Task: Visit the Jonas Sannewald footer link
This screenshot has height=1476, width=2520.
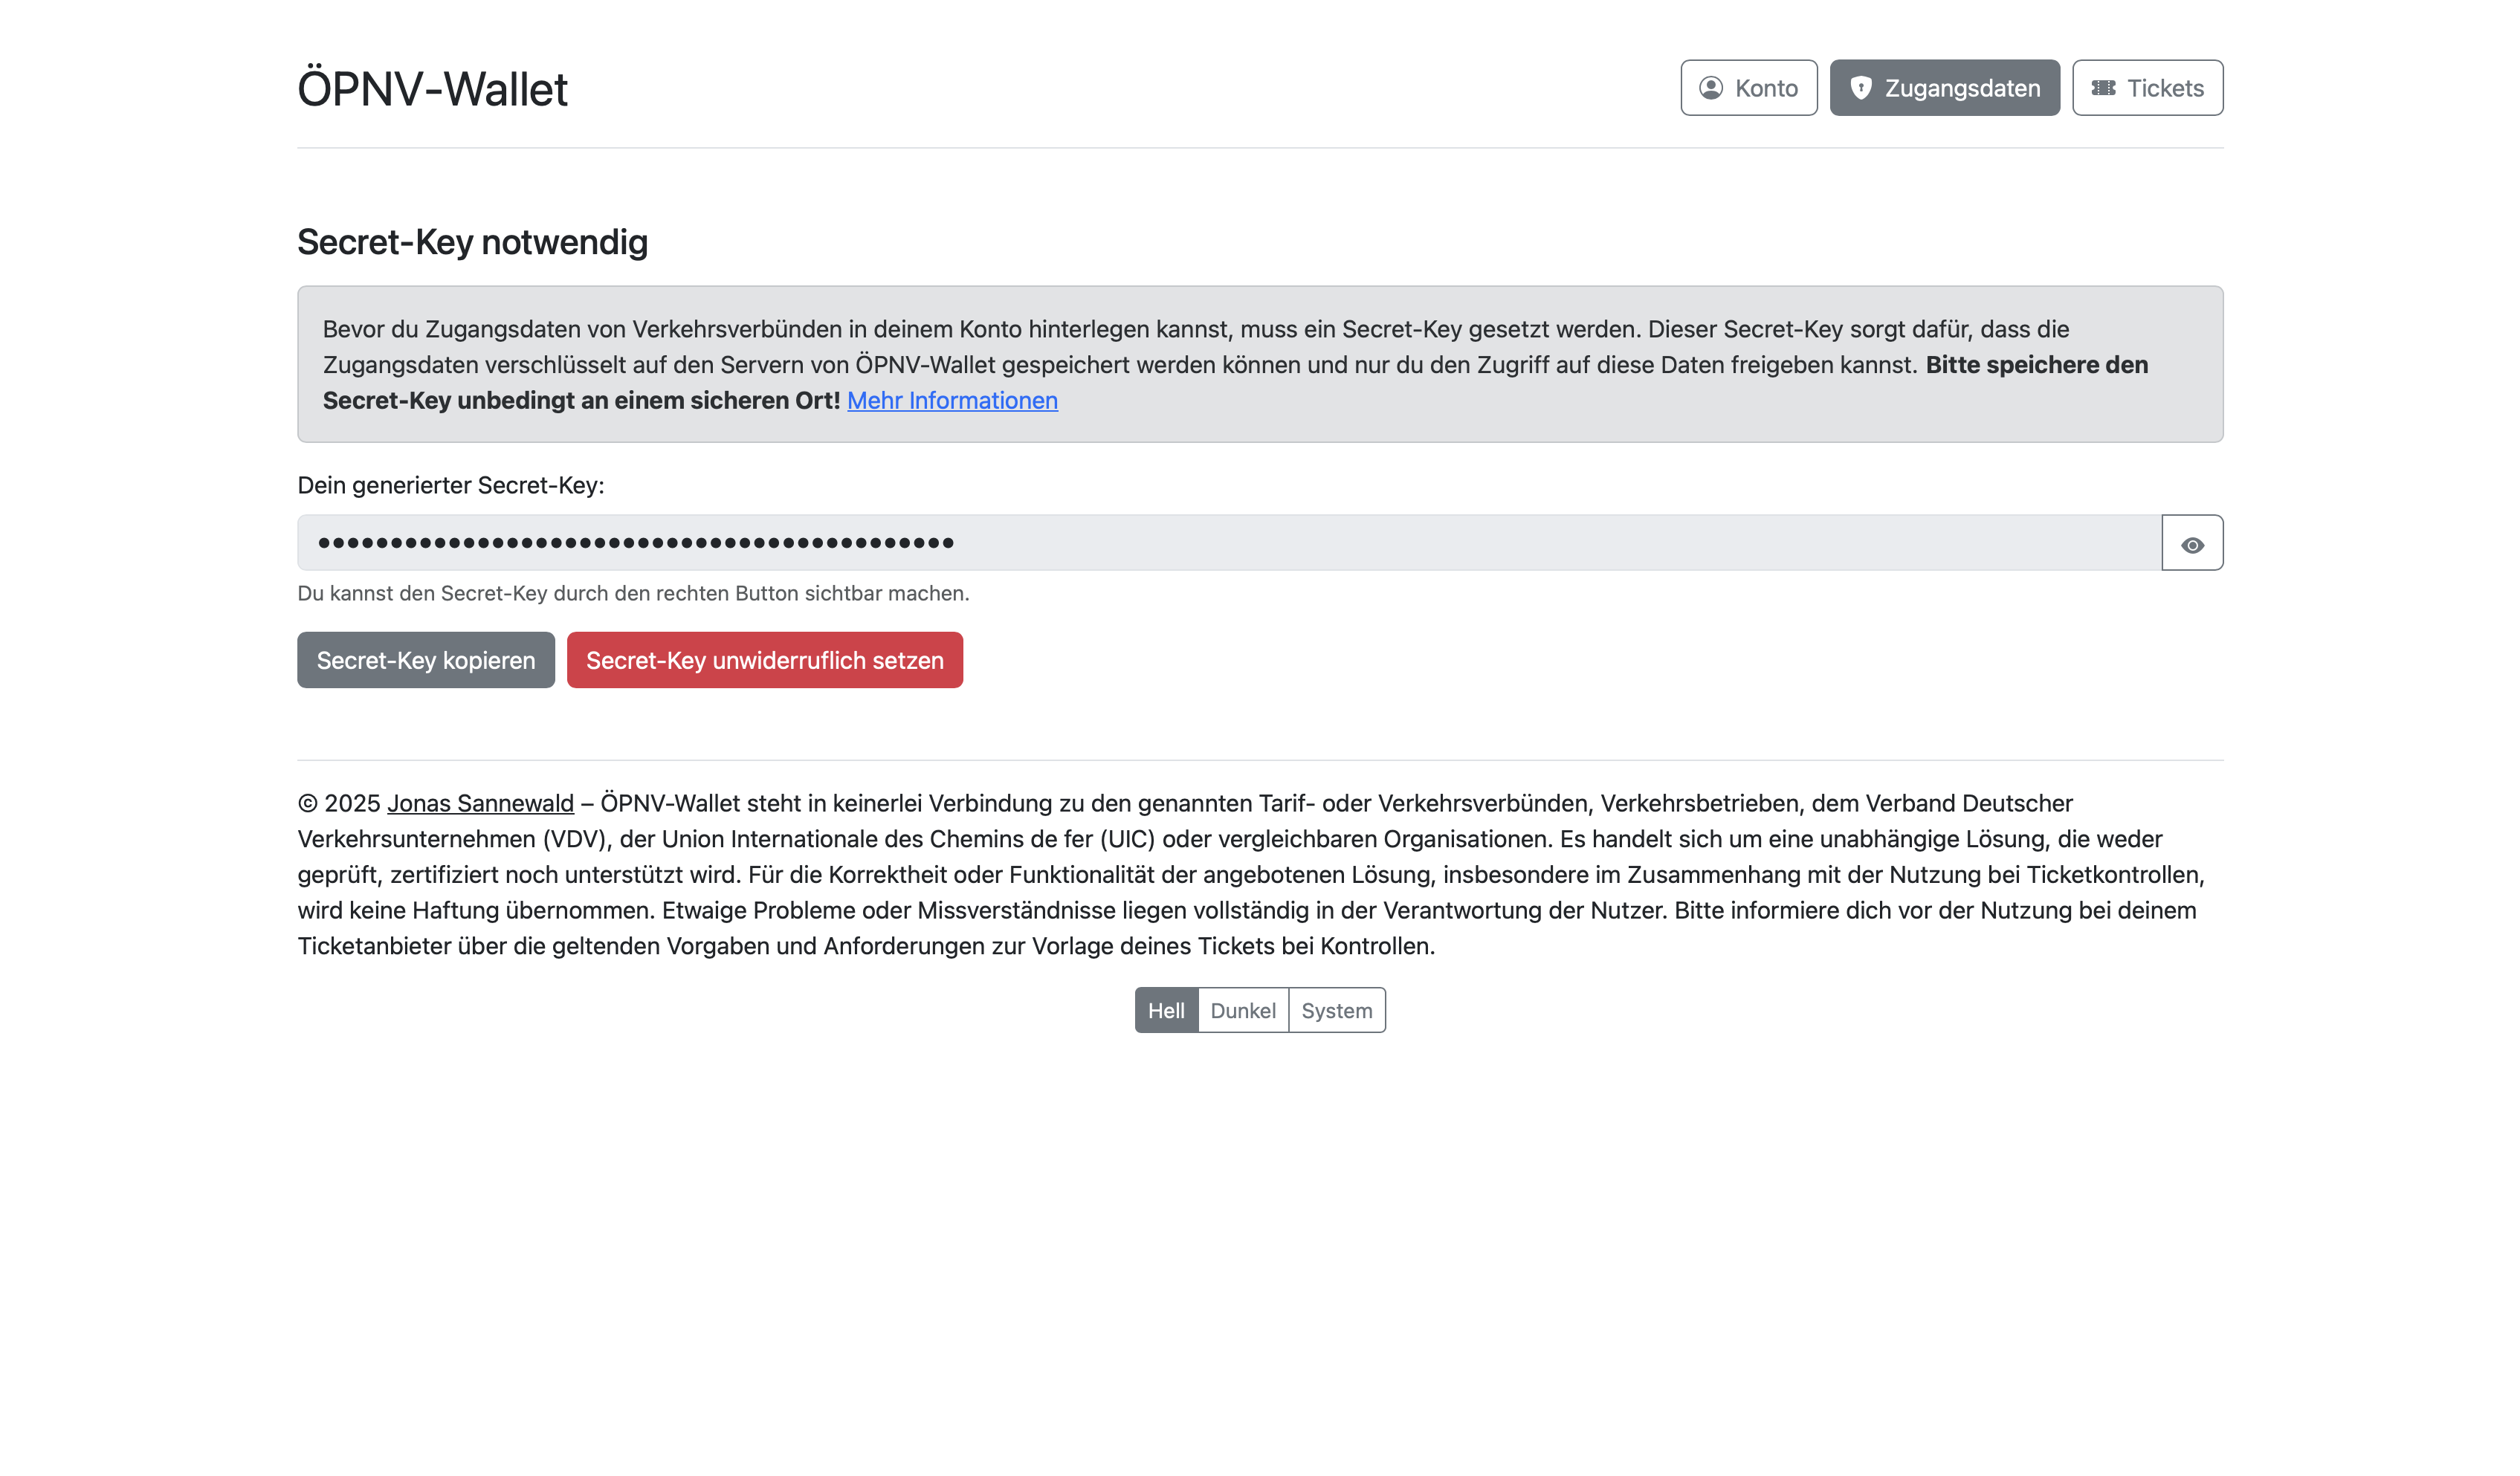Action: point(480,803)
